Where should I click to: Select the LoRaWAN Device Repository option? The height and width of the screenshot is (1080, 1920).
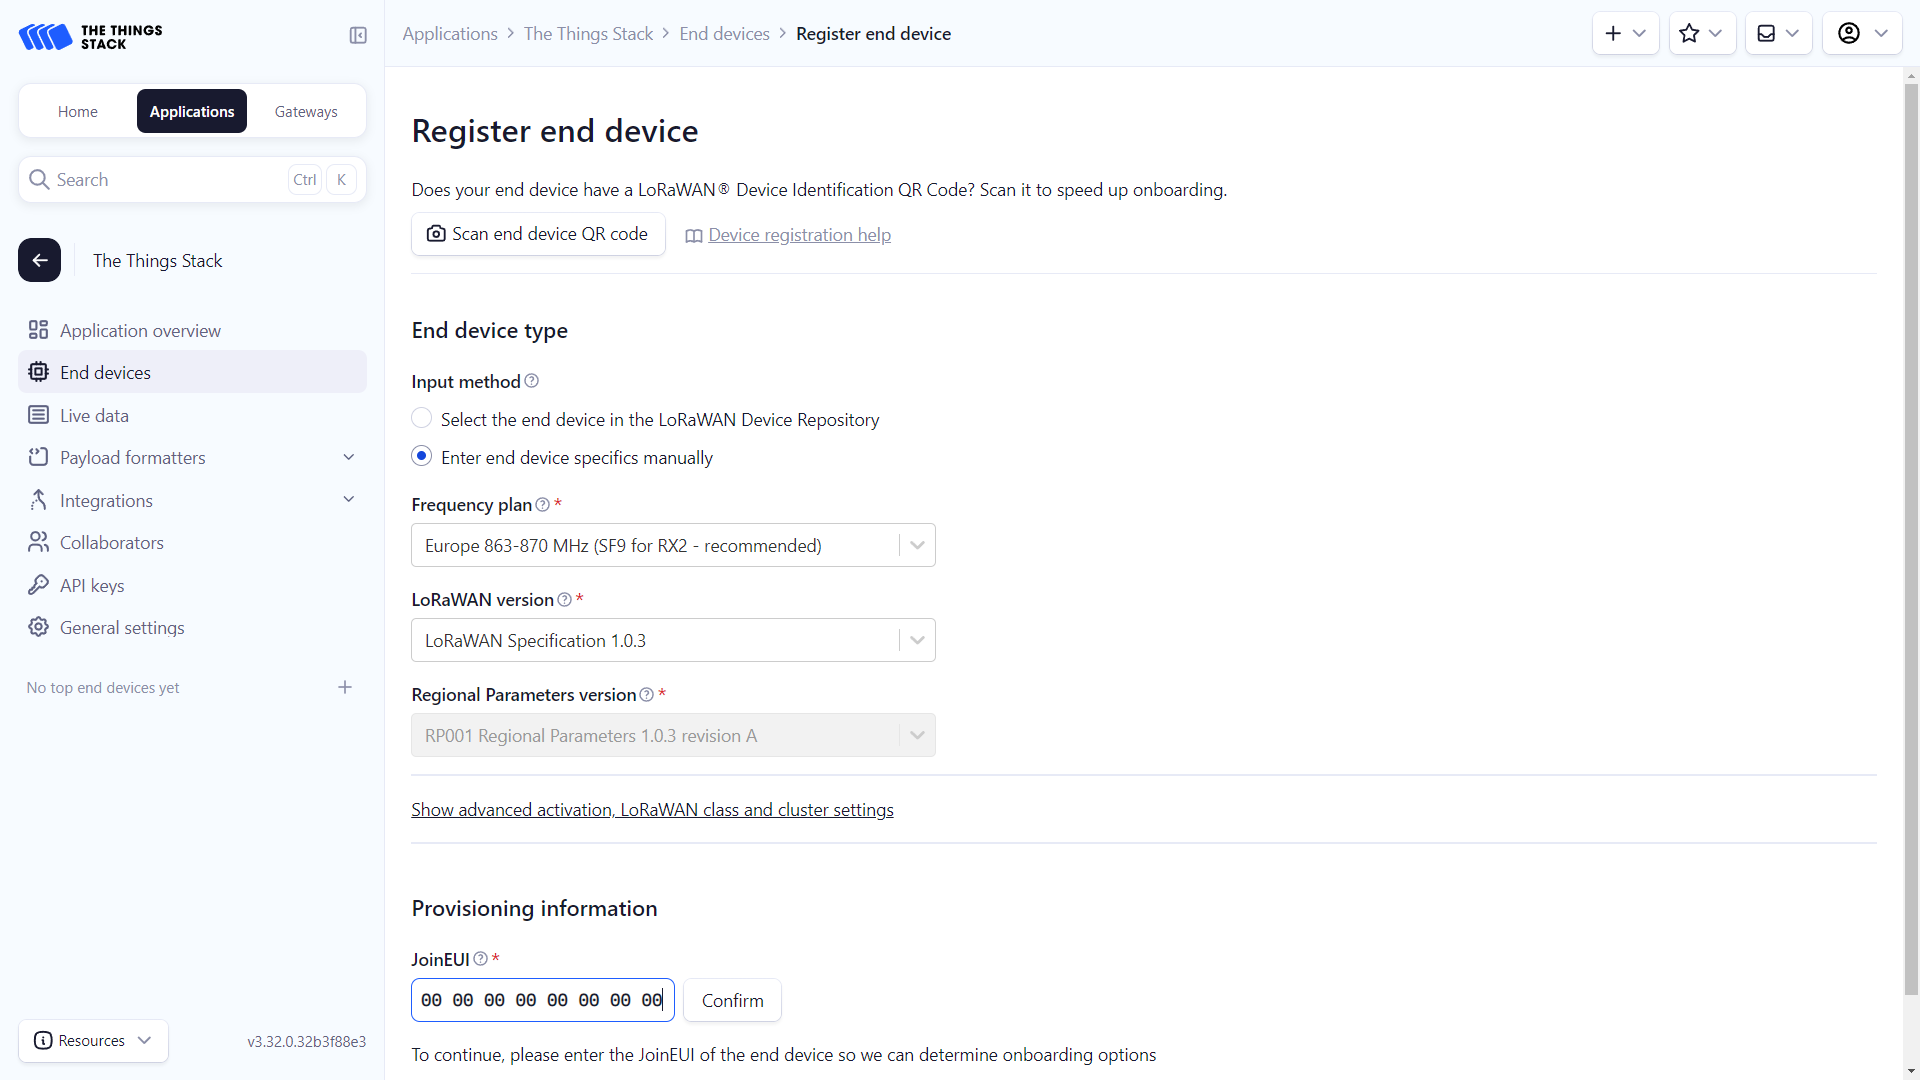(x=422, y=418)
